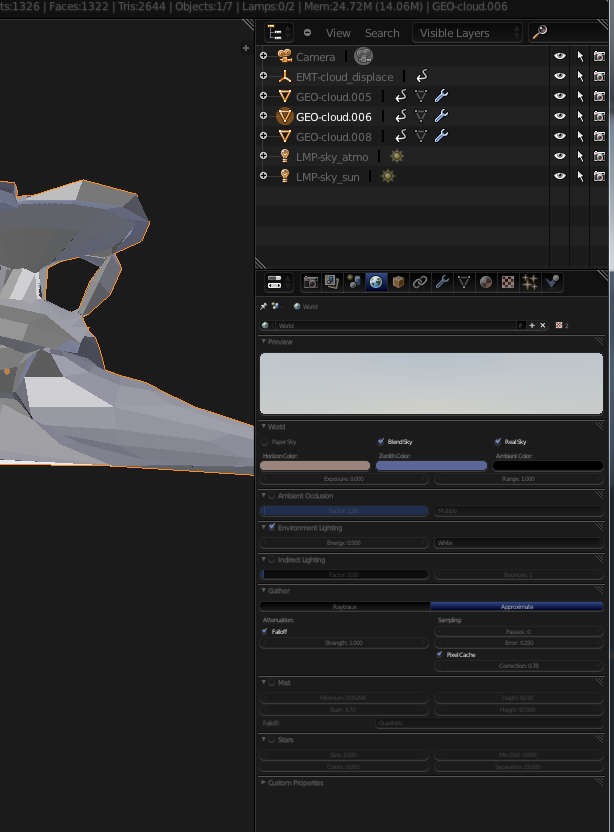Click the X to unlink world datablock
614x832 pixels.
pos(542,325)
